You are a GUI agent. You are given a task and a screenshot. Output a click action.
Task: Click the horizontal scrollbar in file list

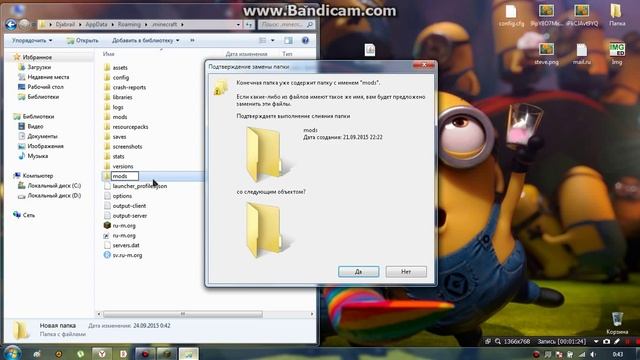tap(182, 314)
